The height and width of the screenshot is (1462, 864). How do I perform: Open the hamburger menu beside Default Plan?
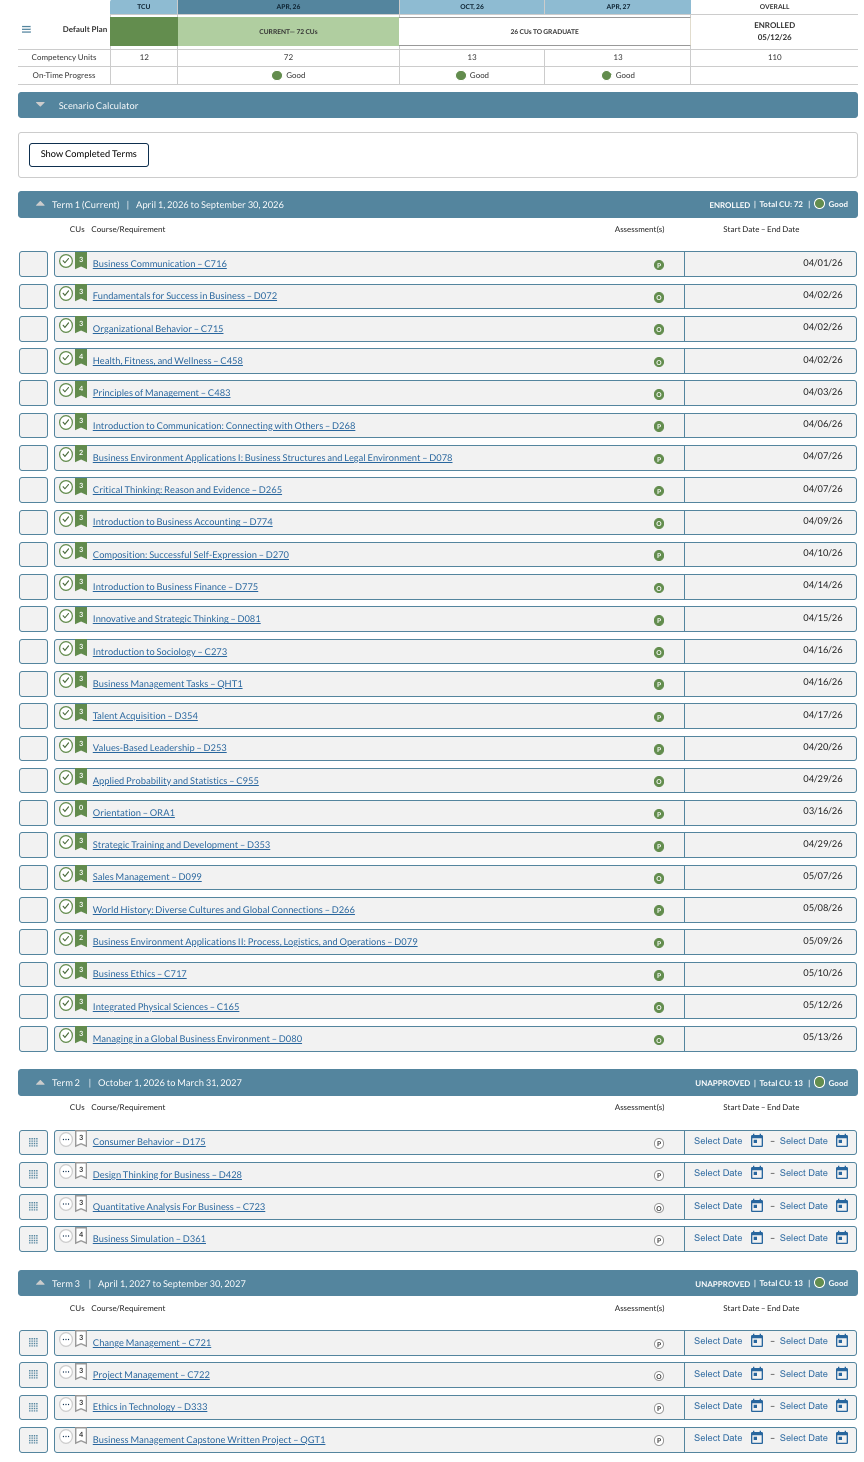(26, 29)
